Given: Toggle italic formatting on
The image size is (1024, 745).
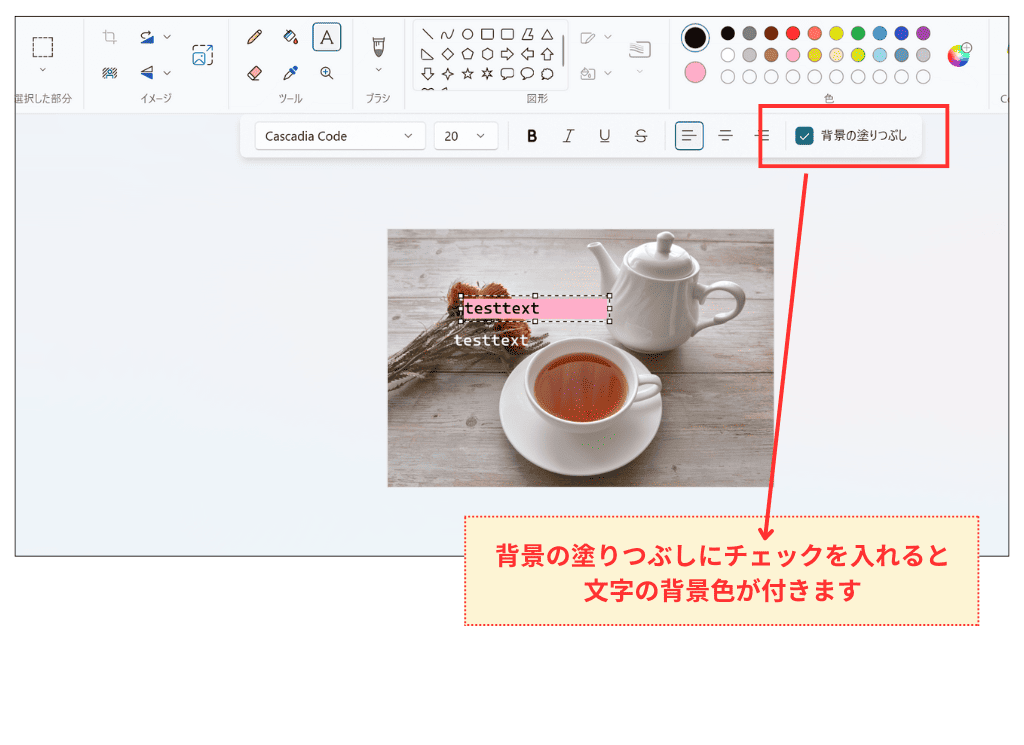Looking at the screenshot, I should (568, 135).
